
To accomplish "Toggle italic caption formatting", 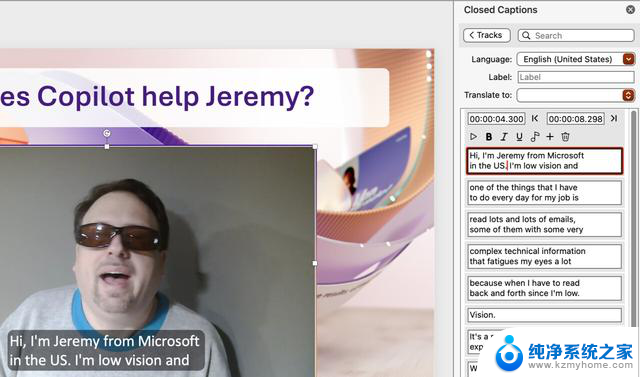I will [504, 137].
